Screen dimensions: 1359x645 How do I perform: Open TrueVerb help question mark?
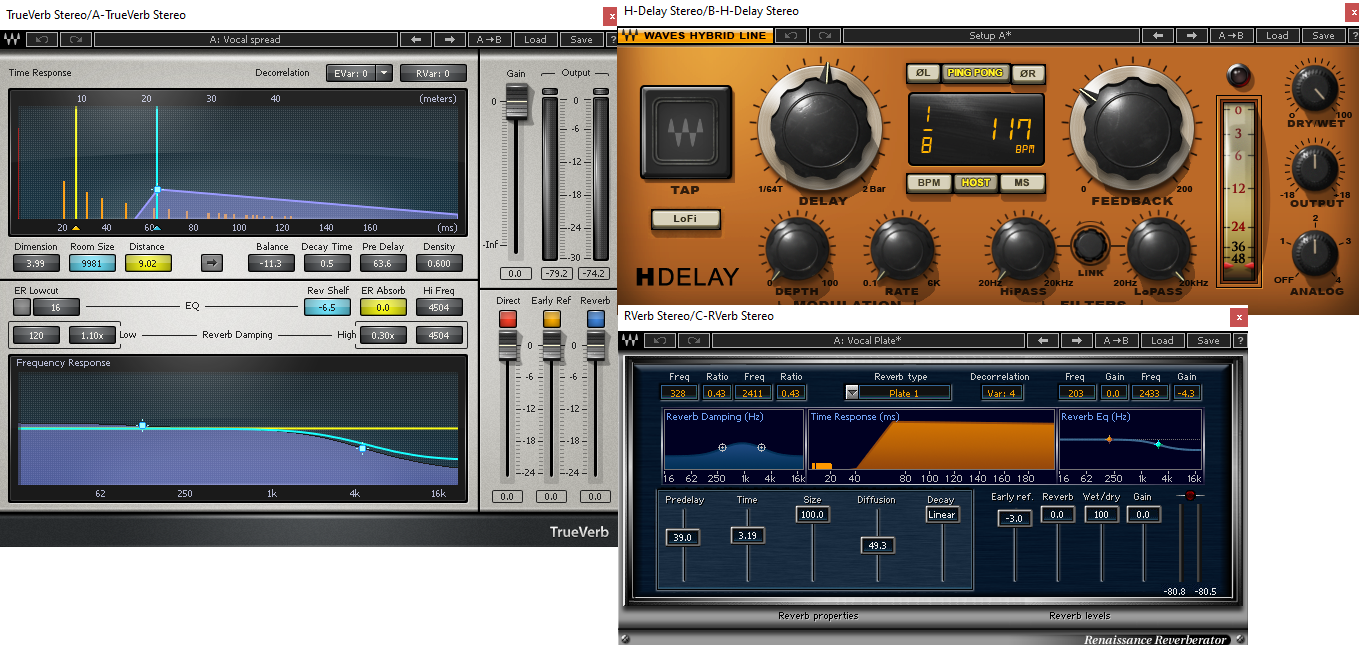[610, 40]
